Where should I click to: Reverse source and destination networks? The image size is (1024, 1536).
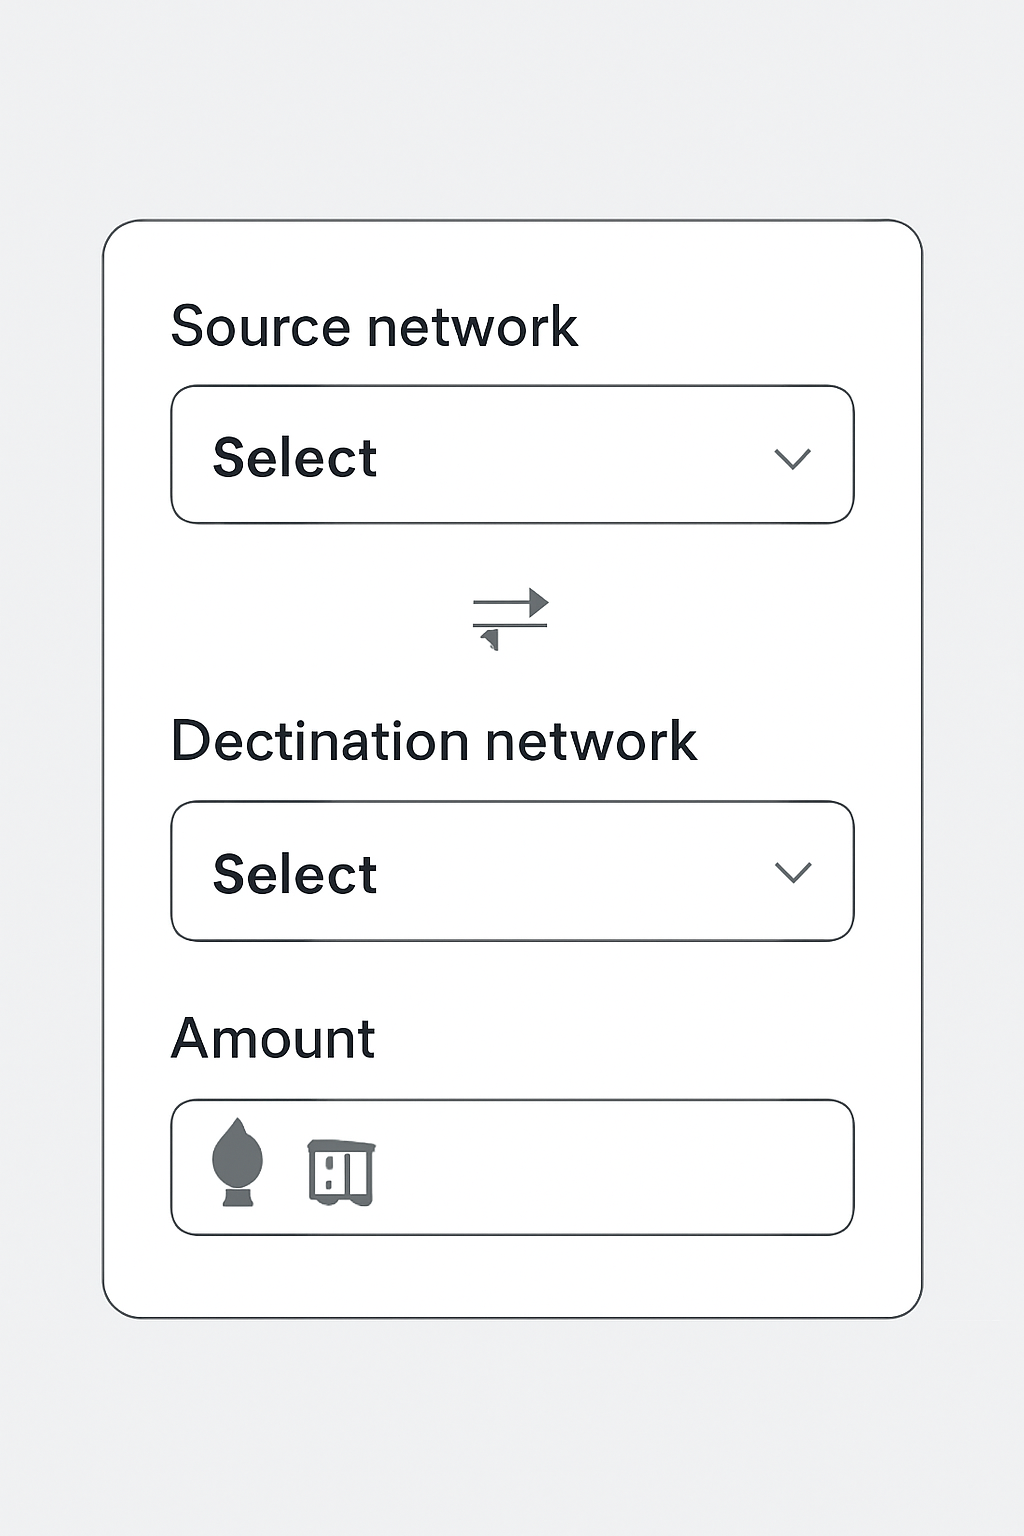coord(512,615)
